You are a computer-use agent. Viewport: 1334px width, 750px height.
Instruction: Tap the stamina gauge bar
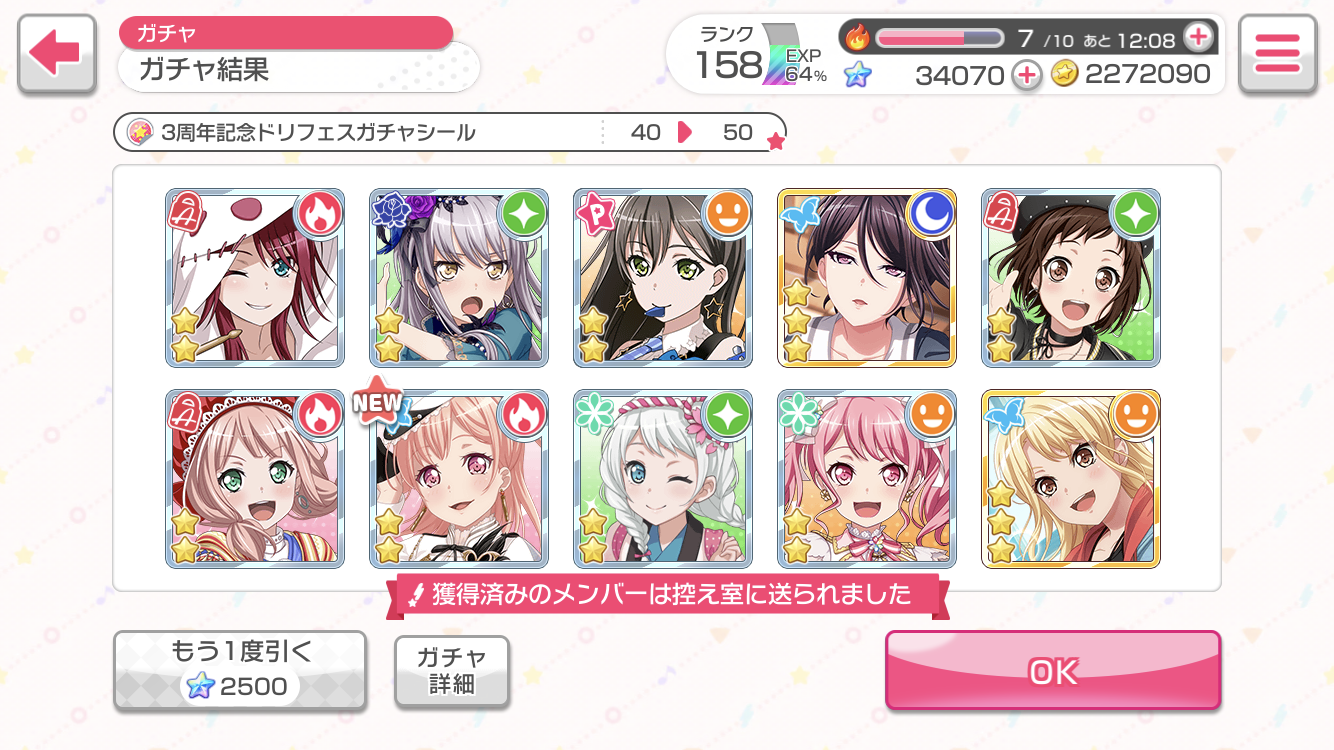pyautogui.click(x=940, y=39)
